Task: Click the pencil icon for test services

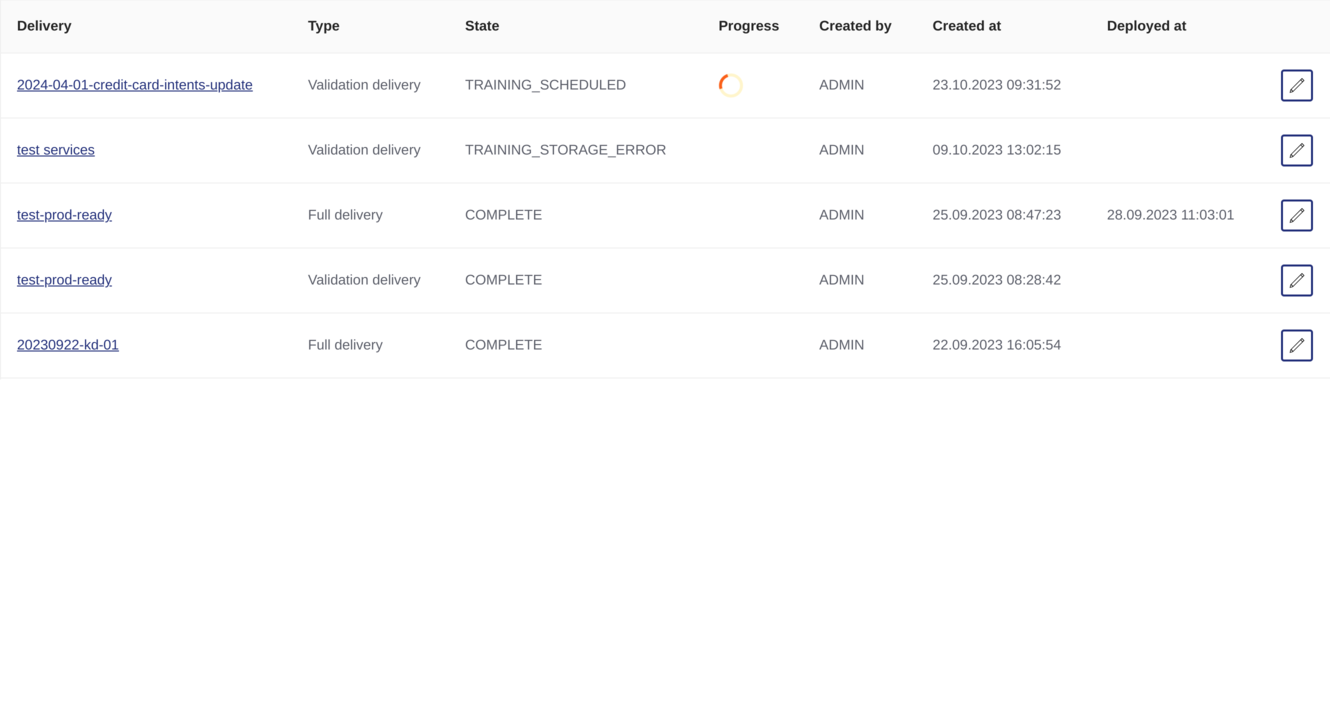Action: point(1296,150)
